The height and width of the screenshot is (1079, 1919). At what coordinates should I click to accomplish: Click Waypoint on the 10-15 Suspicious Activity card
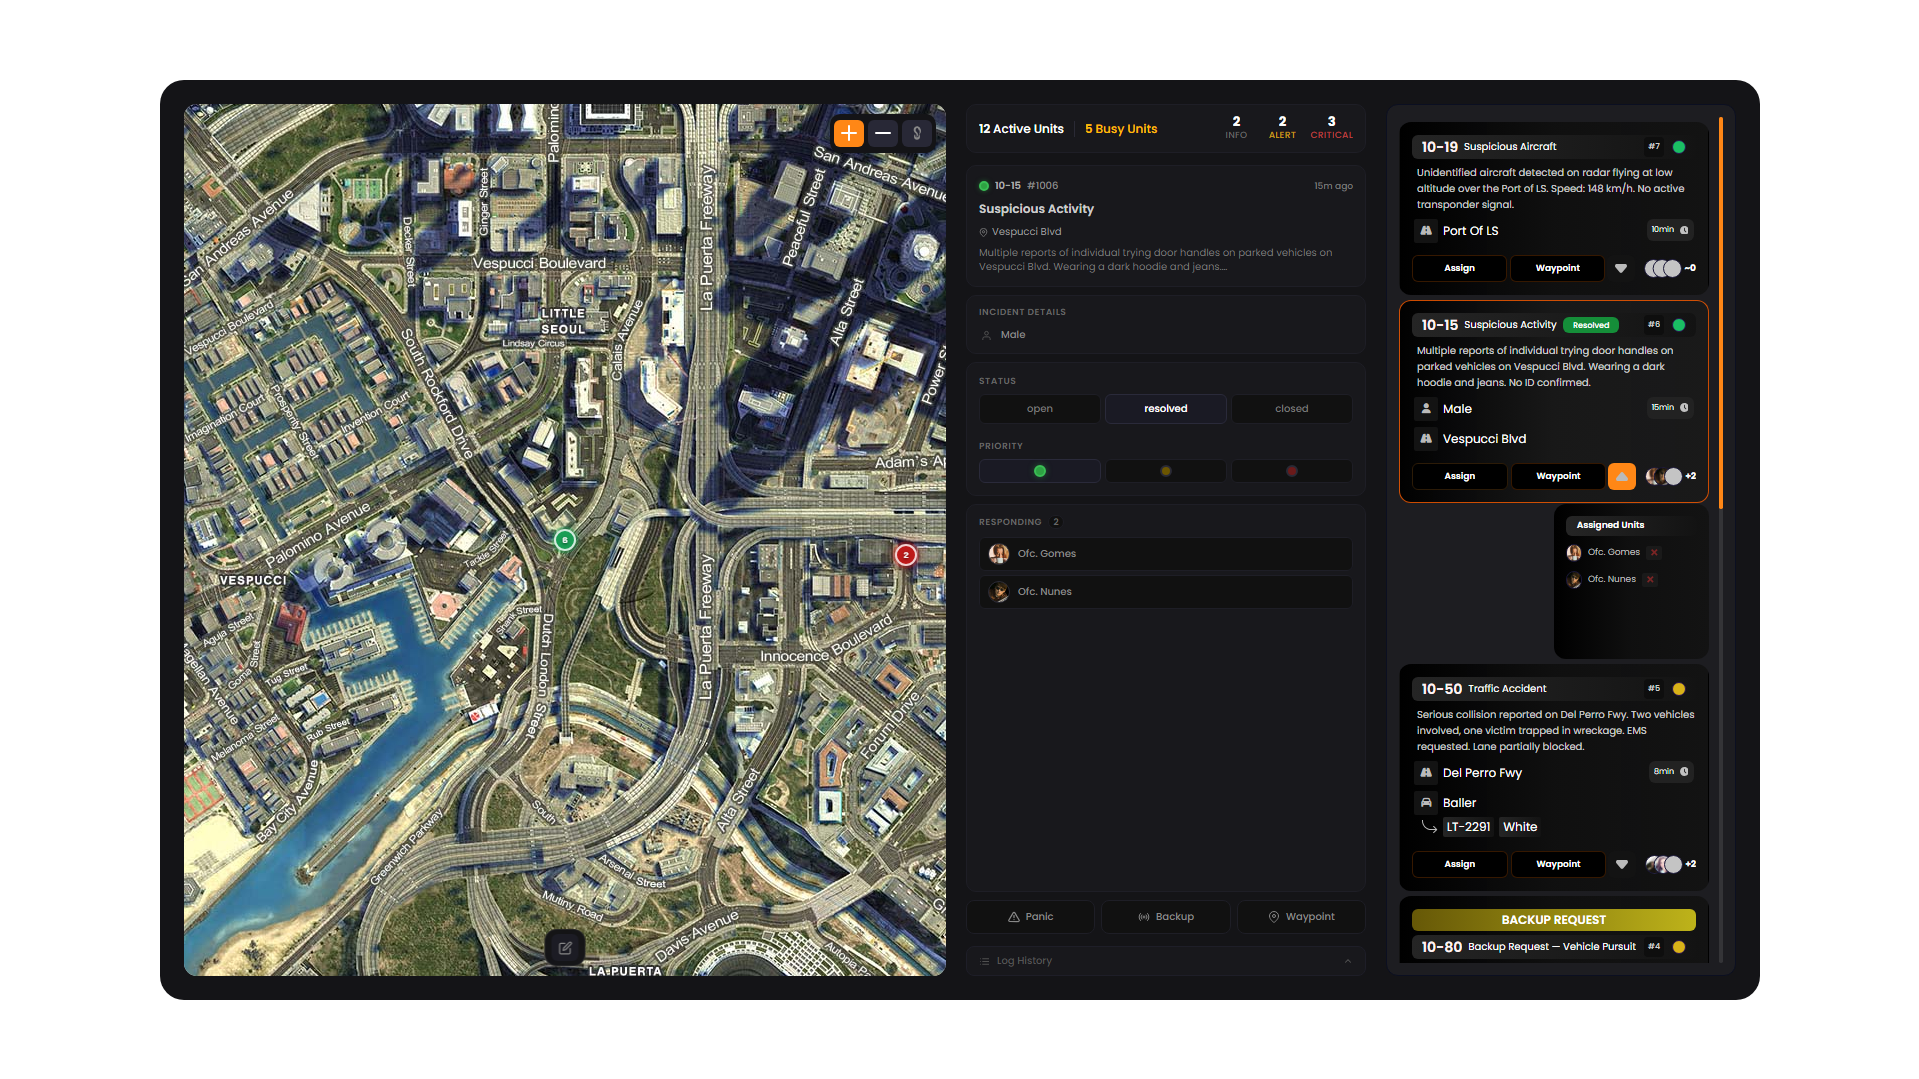click(1557, 476)
